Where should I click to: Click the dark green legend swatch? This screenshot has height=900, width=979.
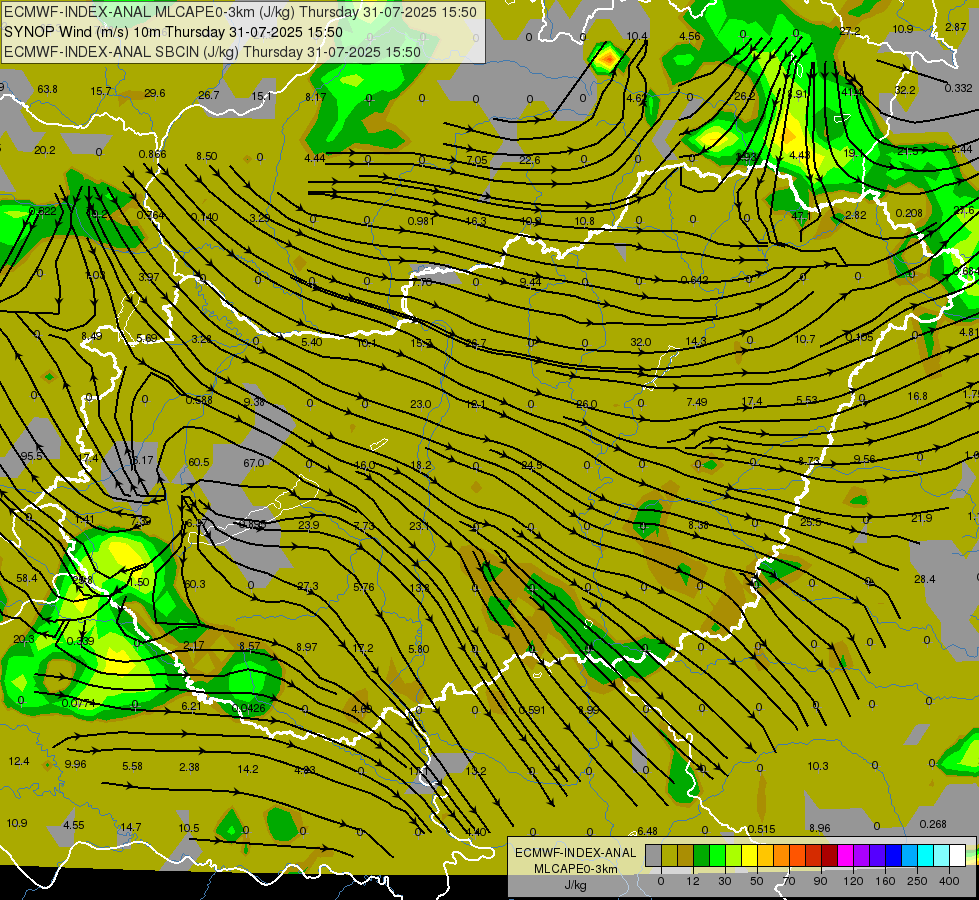[701, 856]
